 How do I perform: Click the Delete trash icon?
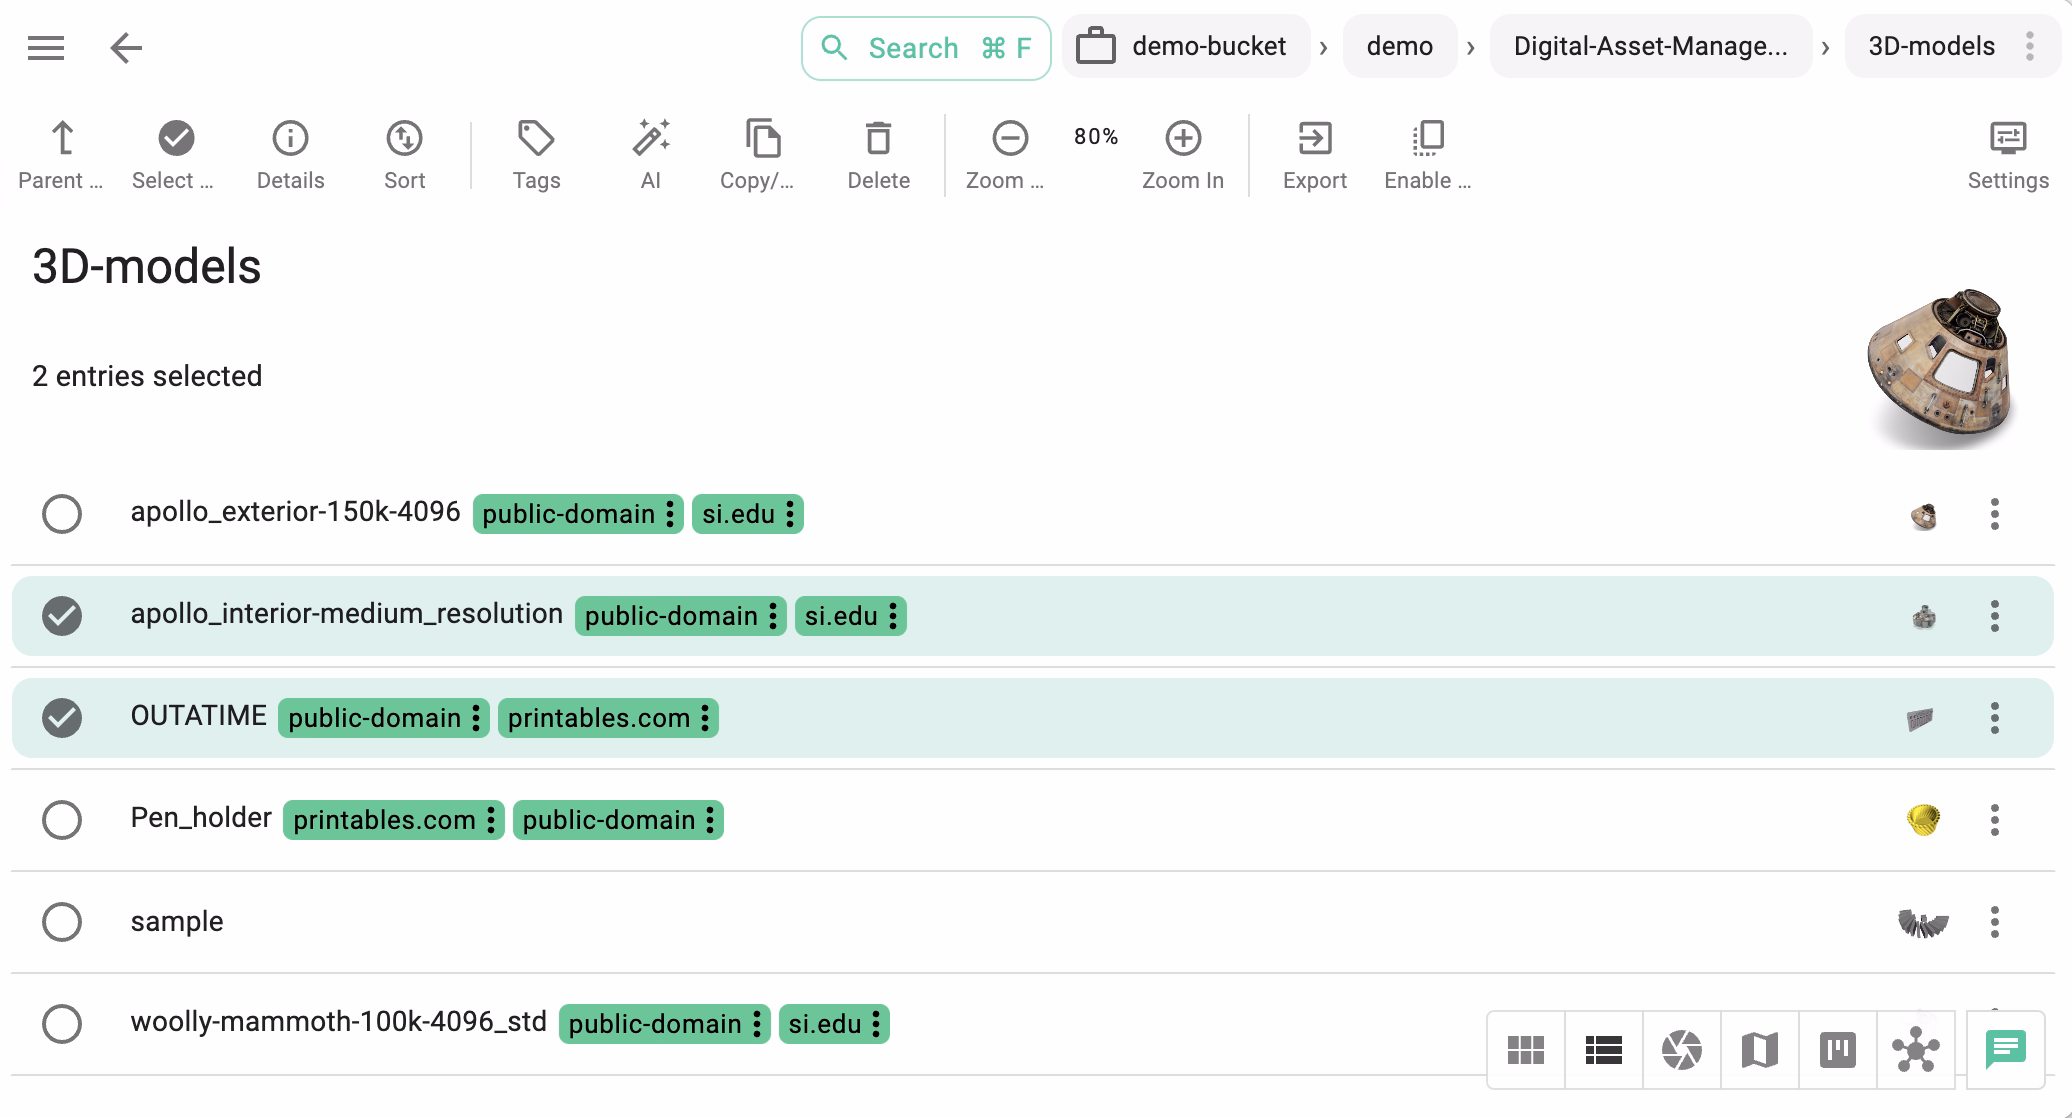point(878,139)
